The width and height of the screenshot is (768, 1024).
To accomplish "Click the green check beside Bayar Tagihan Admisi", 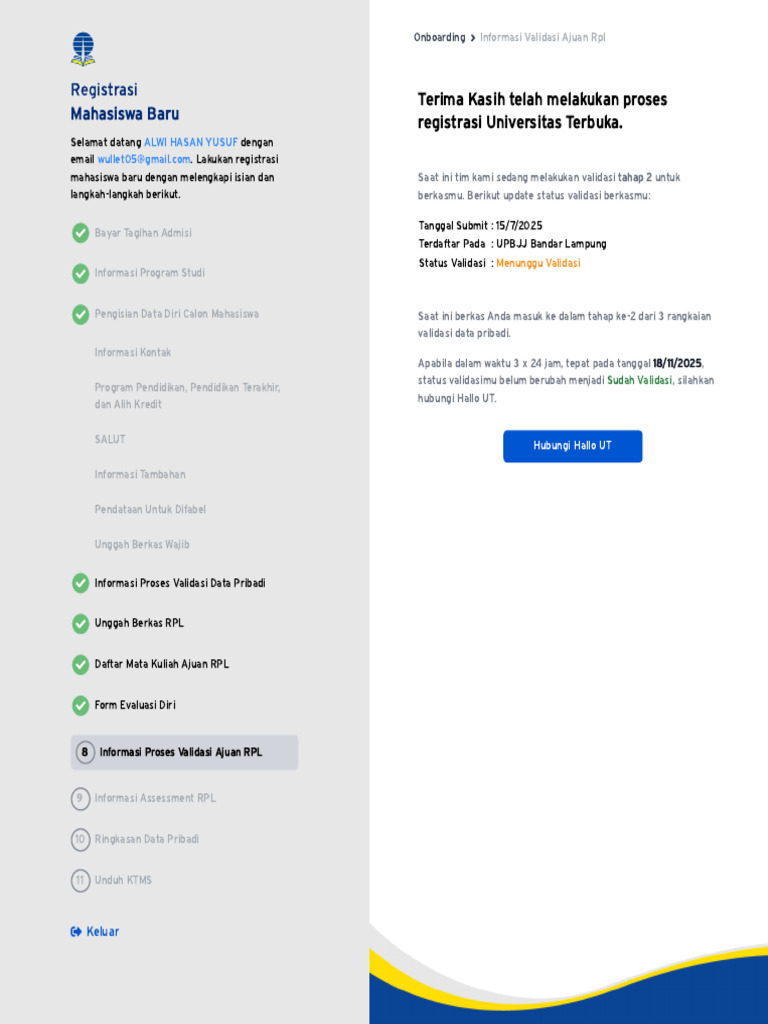I will tap(80, 233).
